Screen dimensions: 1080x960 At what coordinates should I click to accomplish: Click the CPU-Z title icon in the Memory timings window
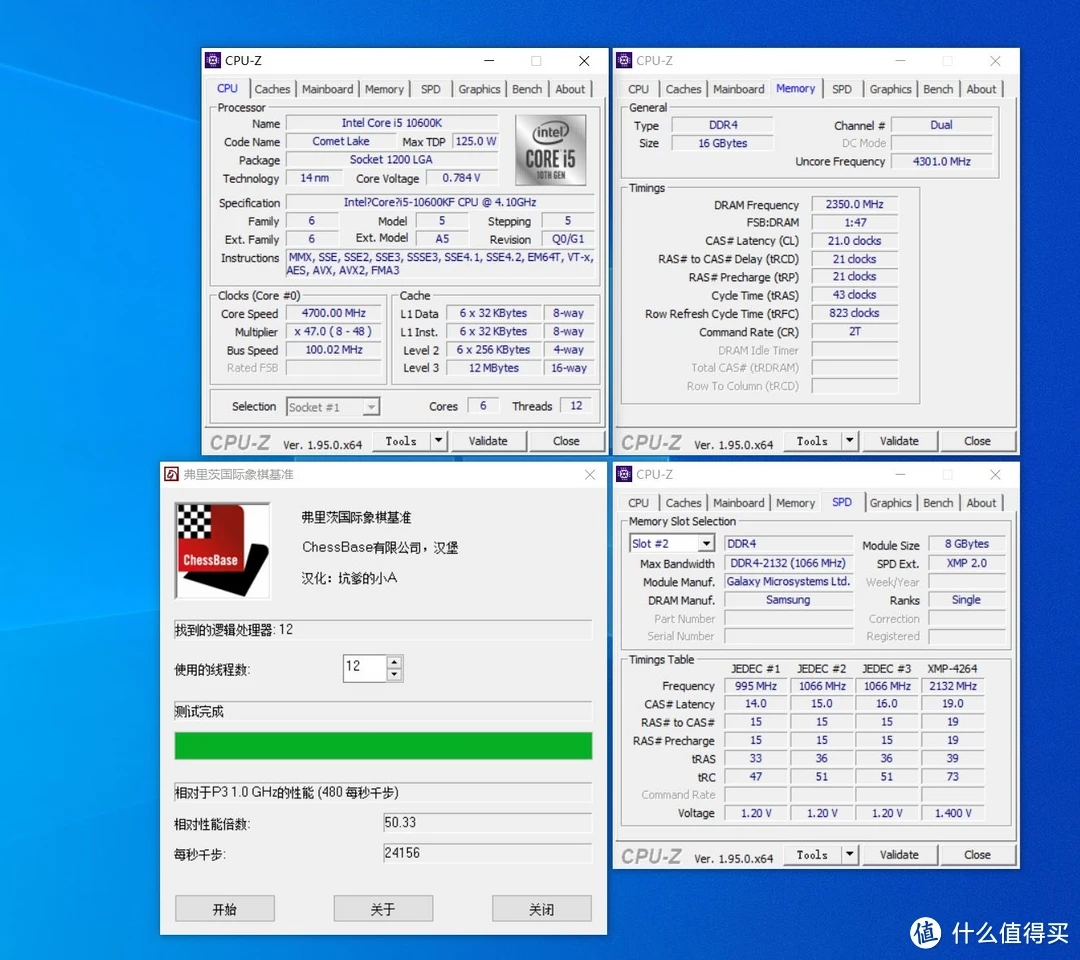coord(624,61)
